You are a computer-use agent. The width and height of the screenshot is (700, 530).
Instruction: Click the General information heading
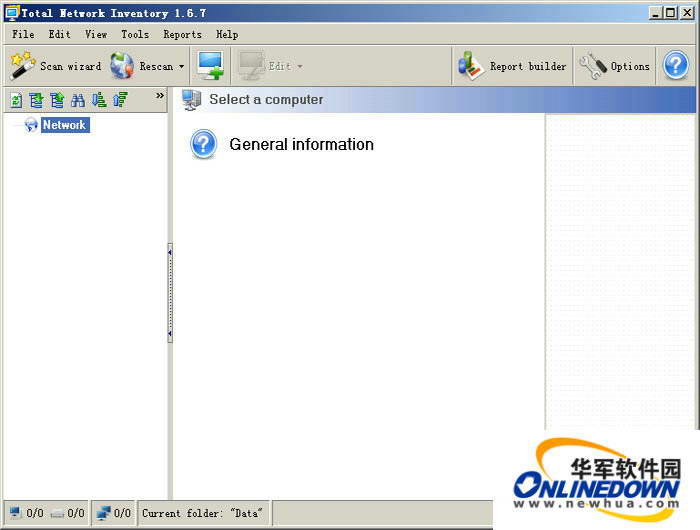(x=301, y=144)
